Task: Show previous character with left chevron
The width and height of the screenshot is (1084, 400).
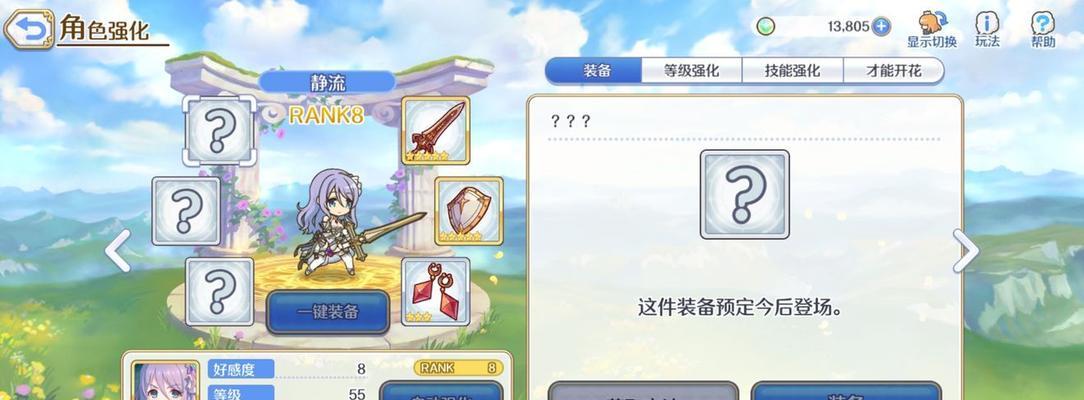Action: point(118,251)
